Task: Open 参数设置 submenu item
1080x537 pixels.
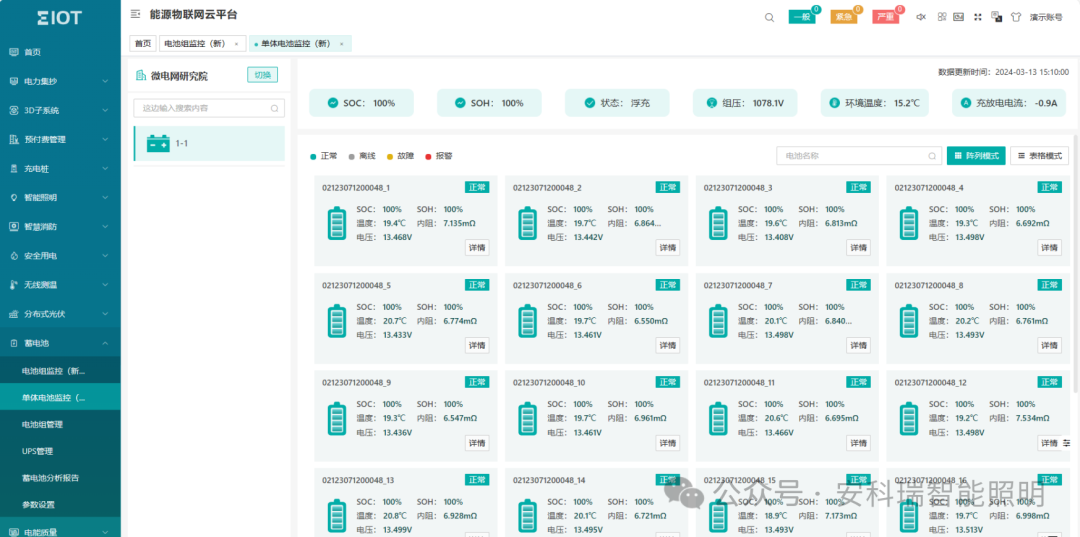Action: 38,505
